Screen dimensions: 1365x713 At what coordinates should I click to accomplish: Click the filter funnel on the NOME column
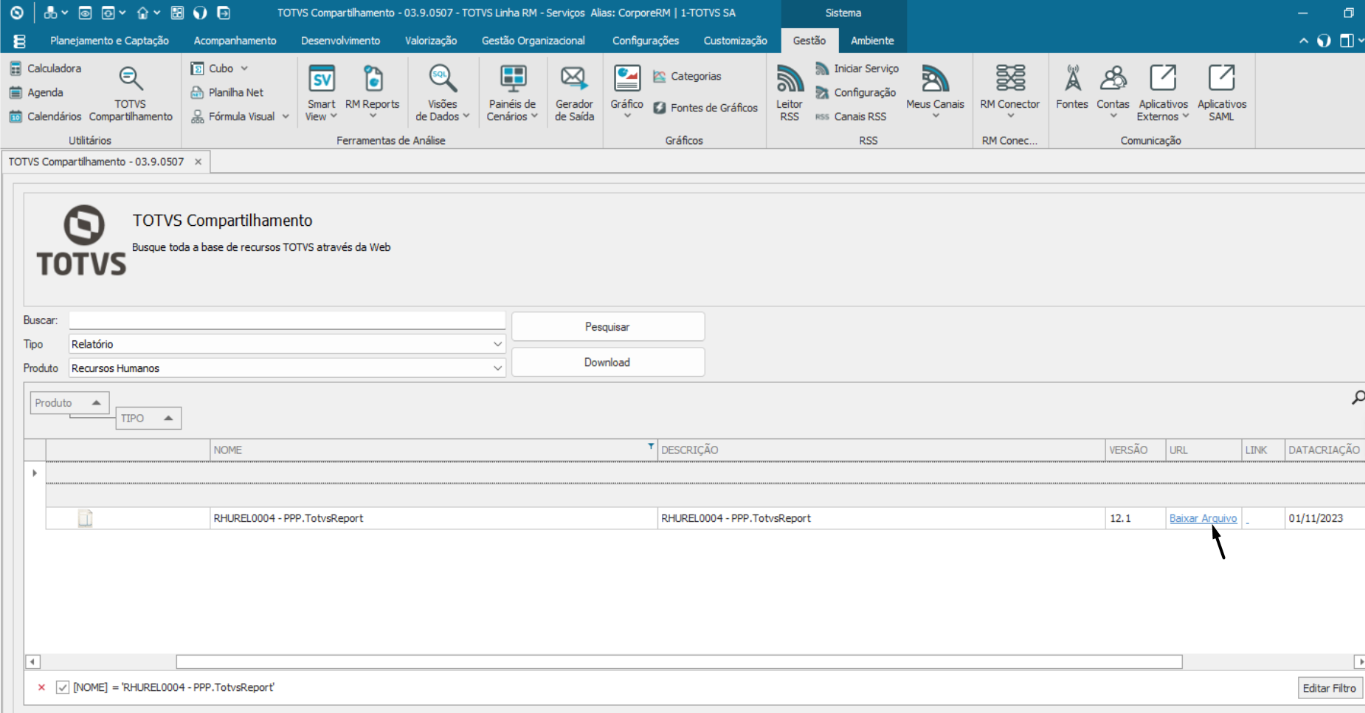coord(651,446)
